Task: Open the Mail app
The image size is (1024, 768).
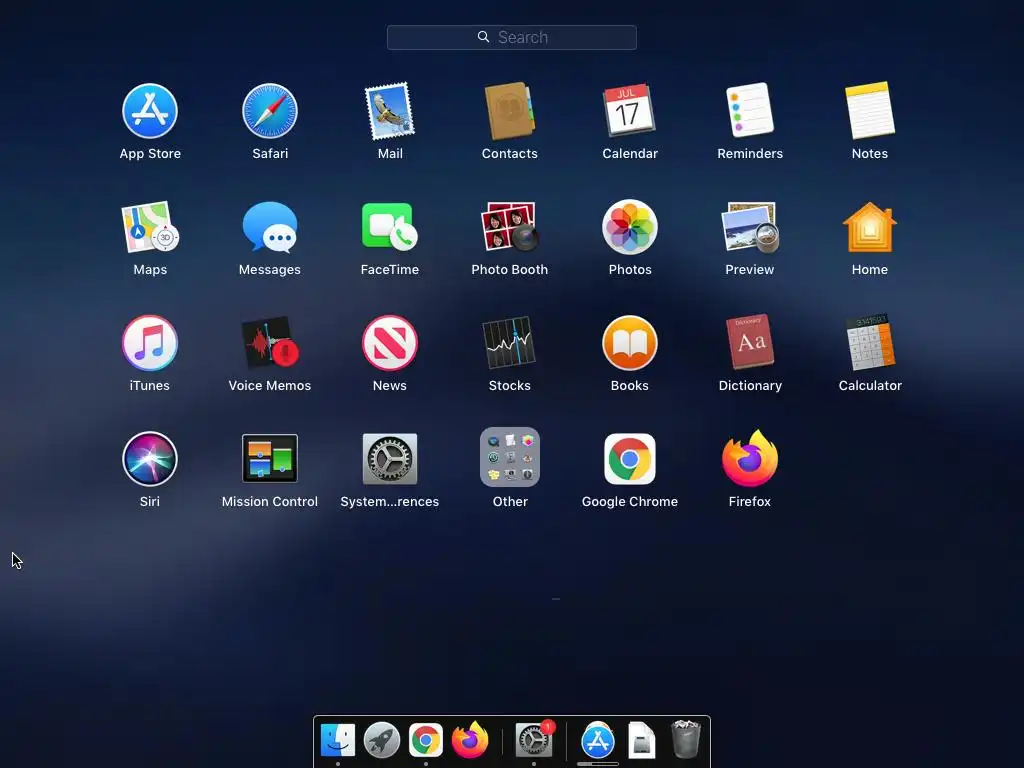Action: (390, 111)
